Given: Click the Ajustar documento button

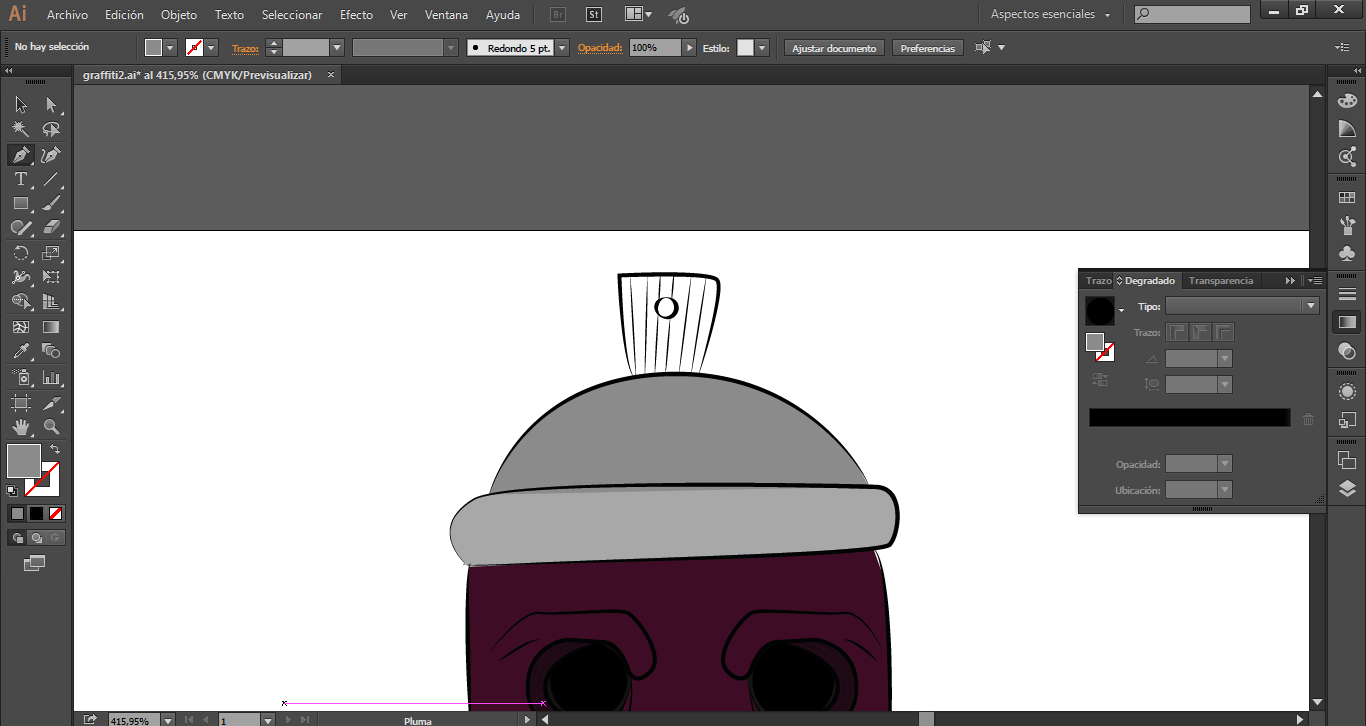Looking at the screenshot, I should coord(834,48).
